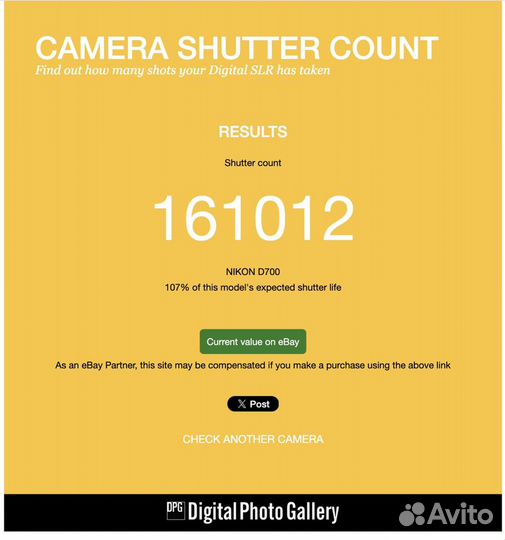Click the Avito dots logo icon
The image size is (505, 540).
click(412, 514)
